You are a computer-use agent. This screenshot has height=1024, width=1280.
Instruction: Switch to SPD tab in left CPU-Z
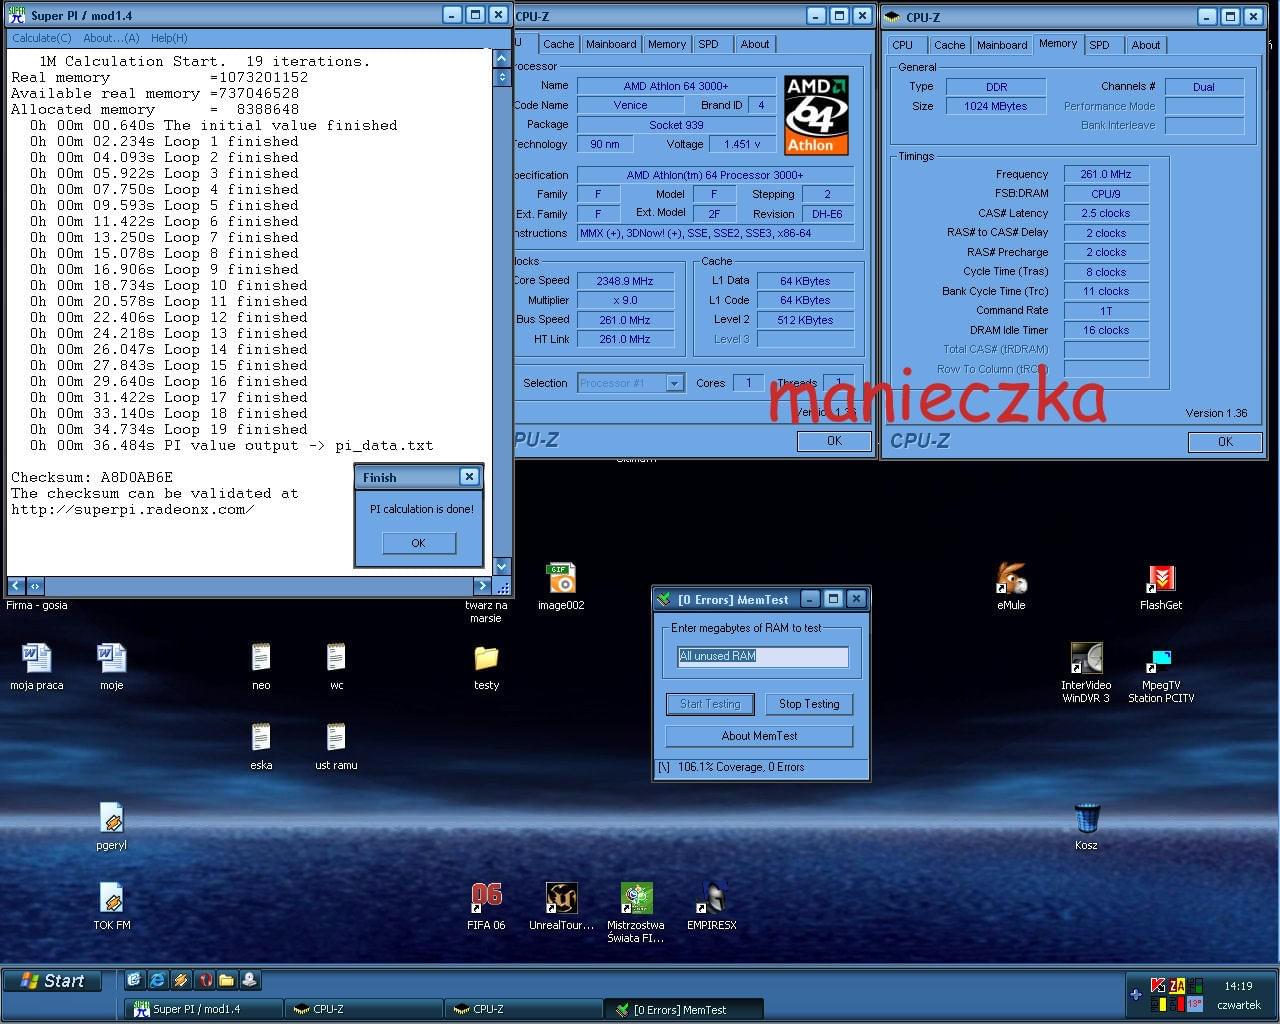pos(708,44)
